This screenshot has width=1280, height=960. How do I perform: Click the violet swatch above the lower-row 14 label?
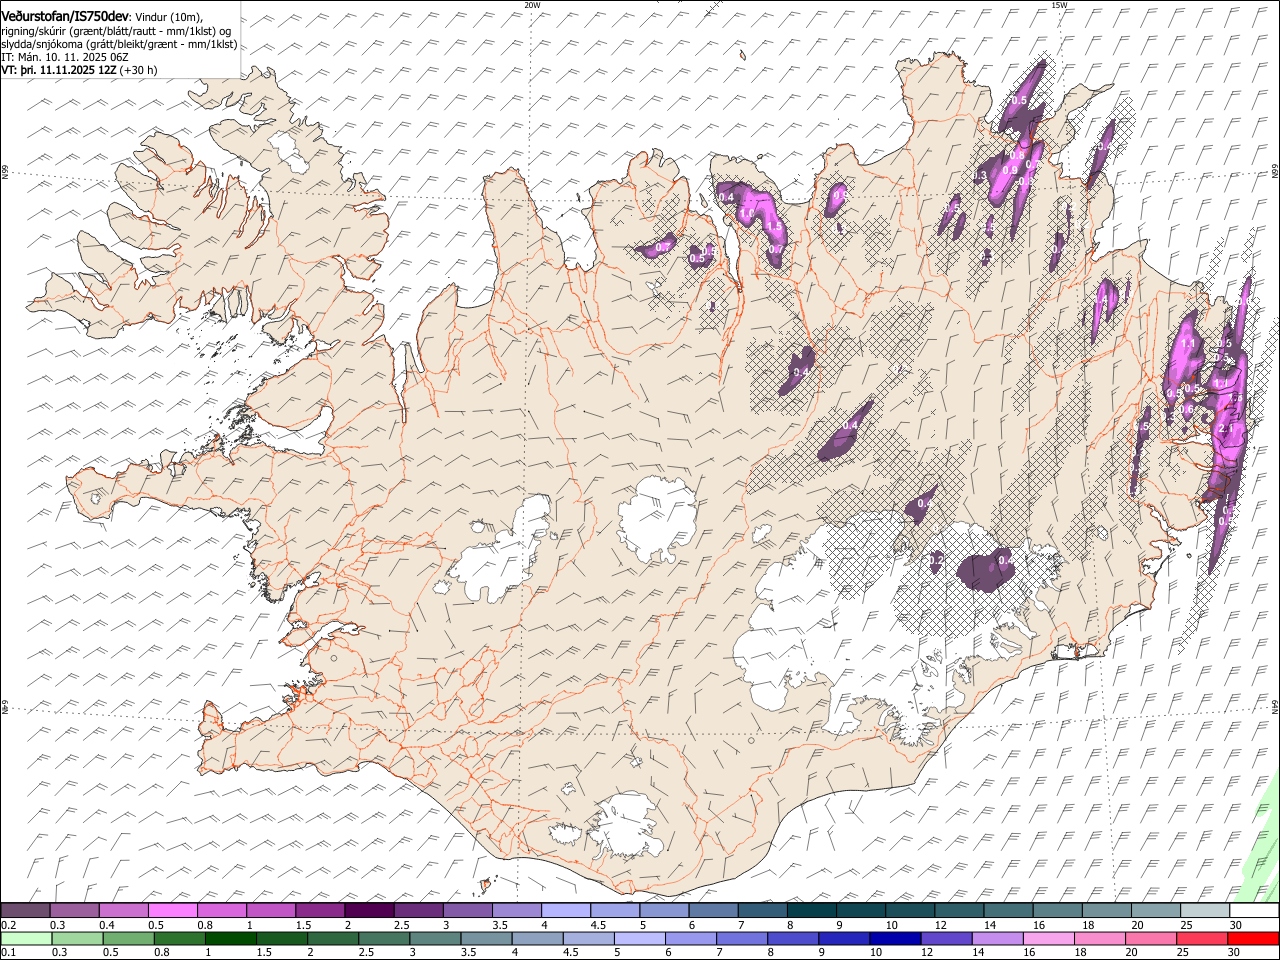pos(997,938)
